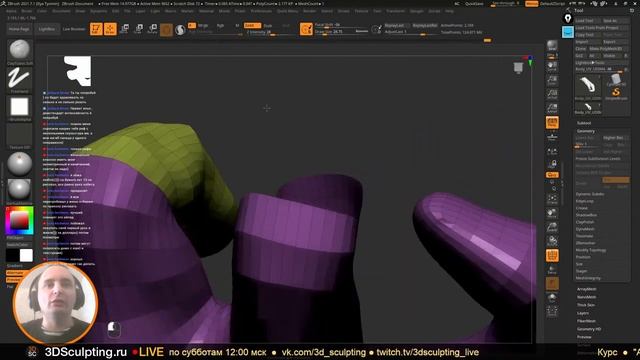This screenshot has width=640, height=360.
Task: Open the ClayBuildup brush thumbnail
Action: pos(19,50)
